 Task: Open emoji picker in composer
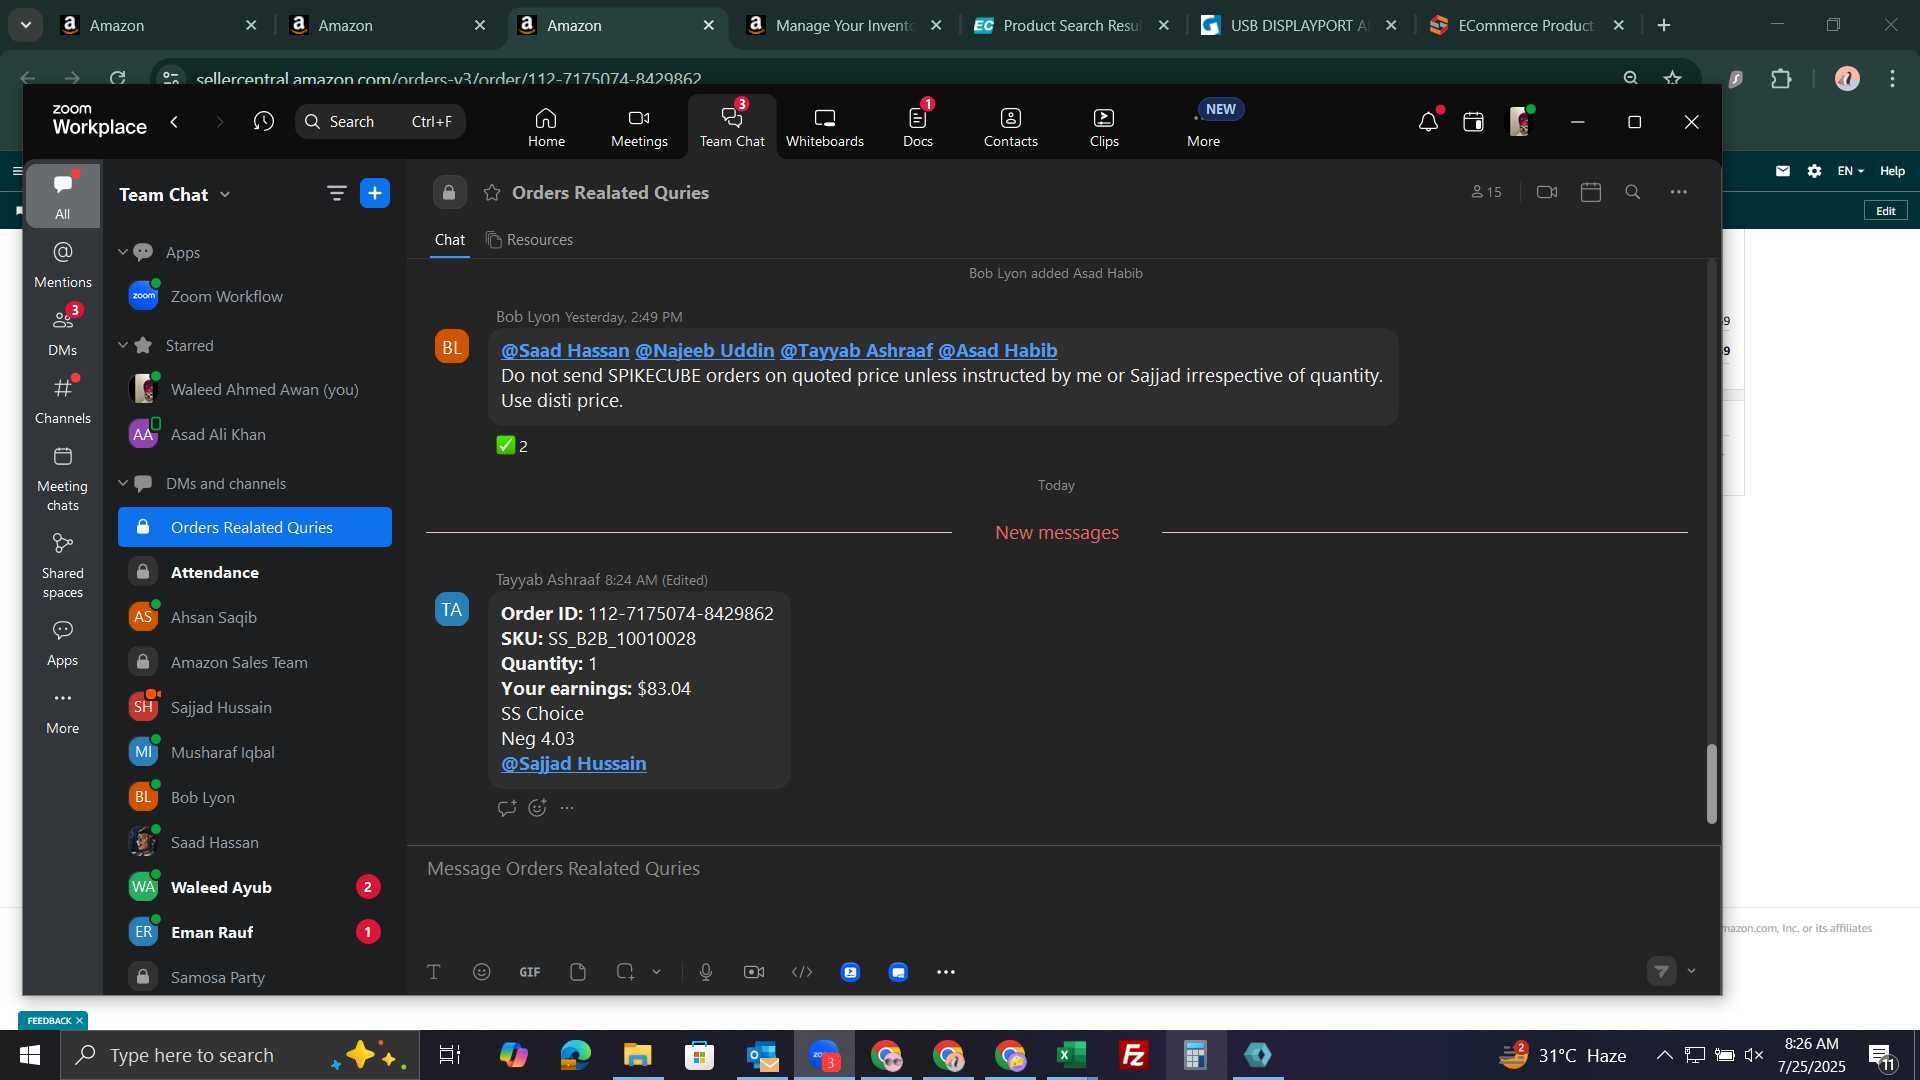482,972
